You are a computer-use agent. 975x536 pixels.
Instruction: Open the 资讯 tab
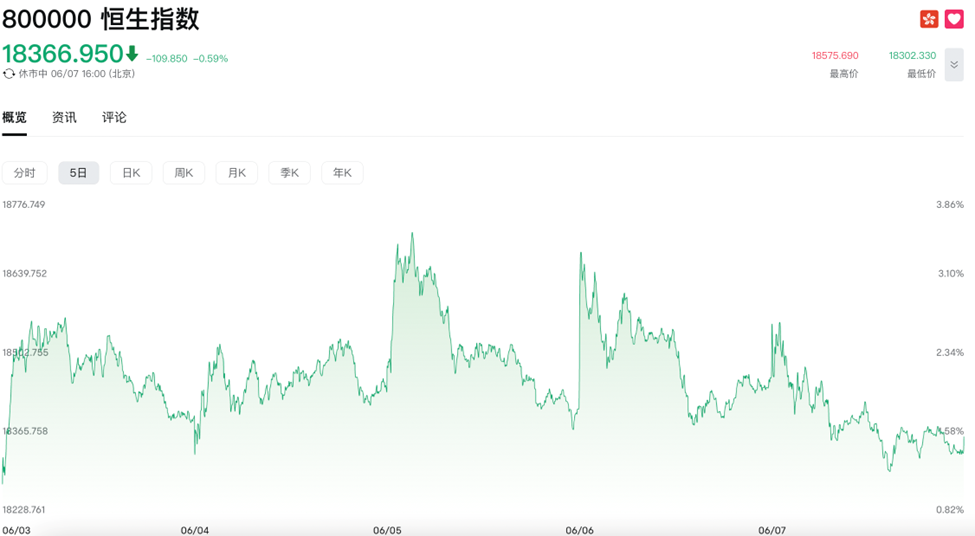[x=64, y=117]
